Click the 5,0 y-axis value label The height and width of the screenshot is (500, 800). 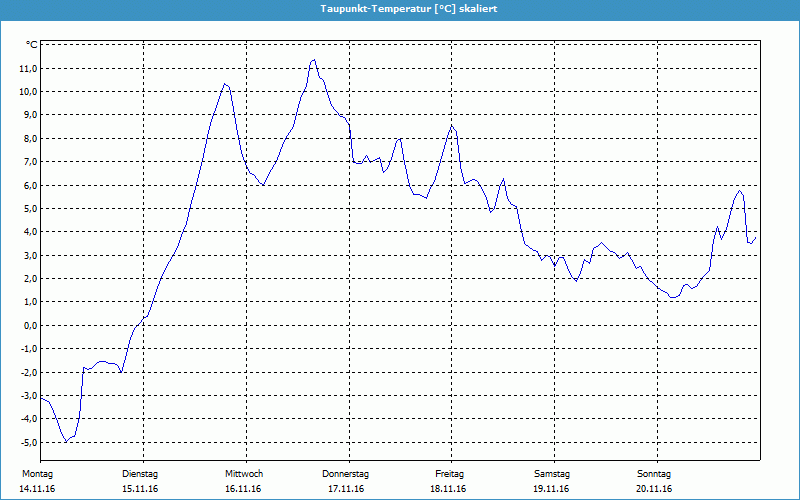[29, 208]
